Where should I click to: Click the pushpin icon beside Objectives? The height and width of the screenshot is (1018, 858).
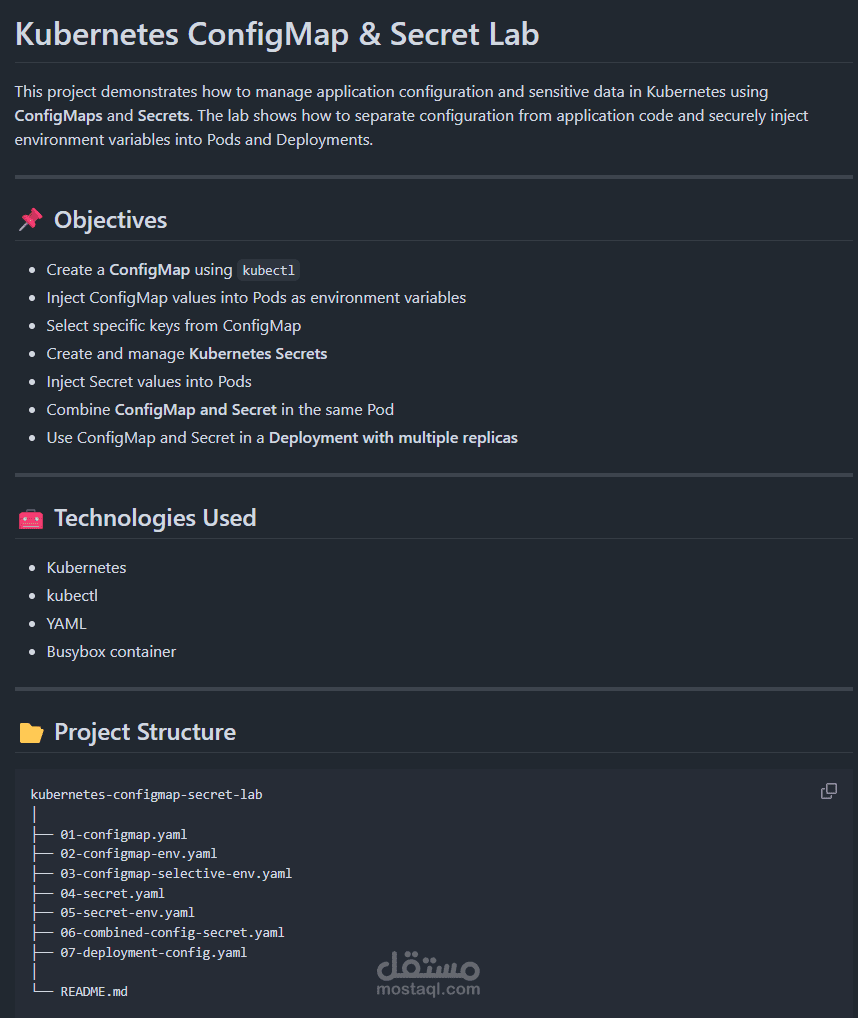click(31, 220)
